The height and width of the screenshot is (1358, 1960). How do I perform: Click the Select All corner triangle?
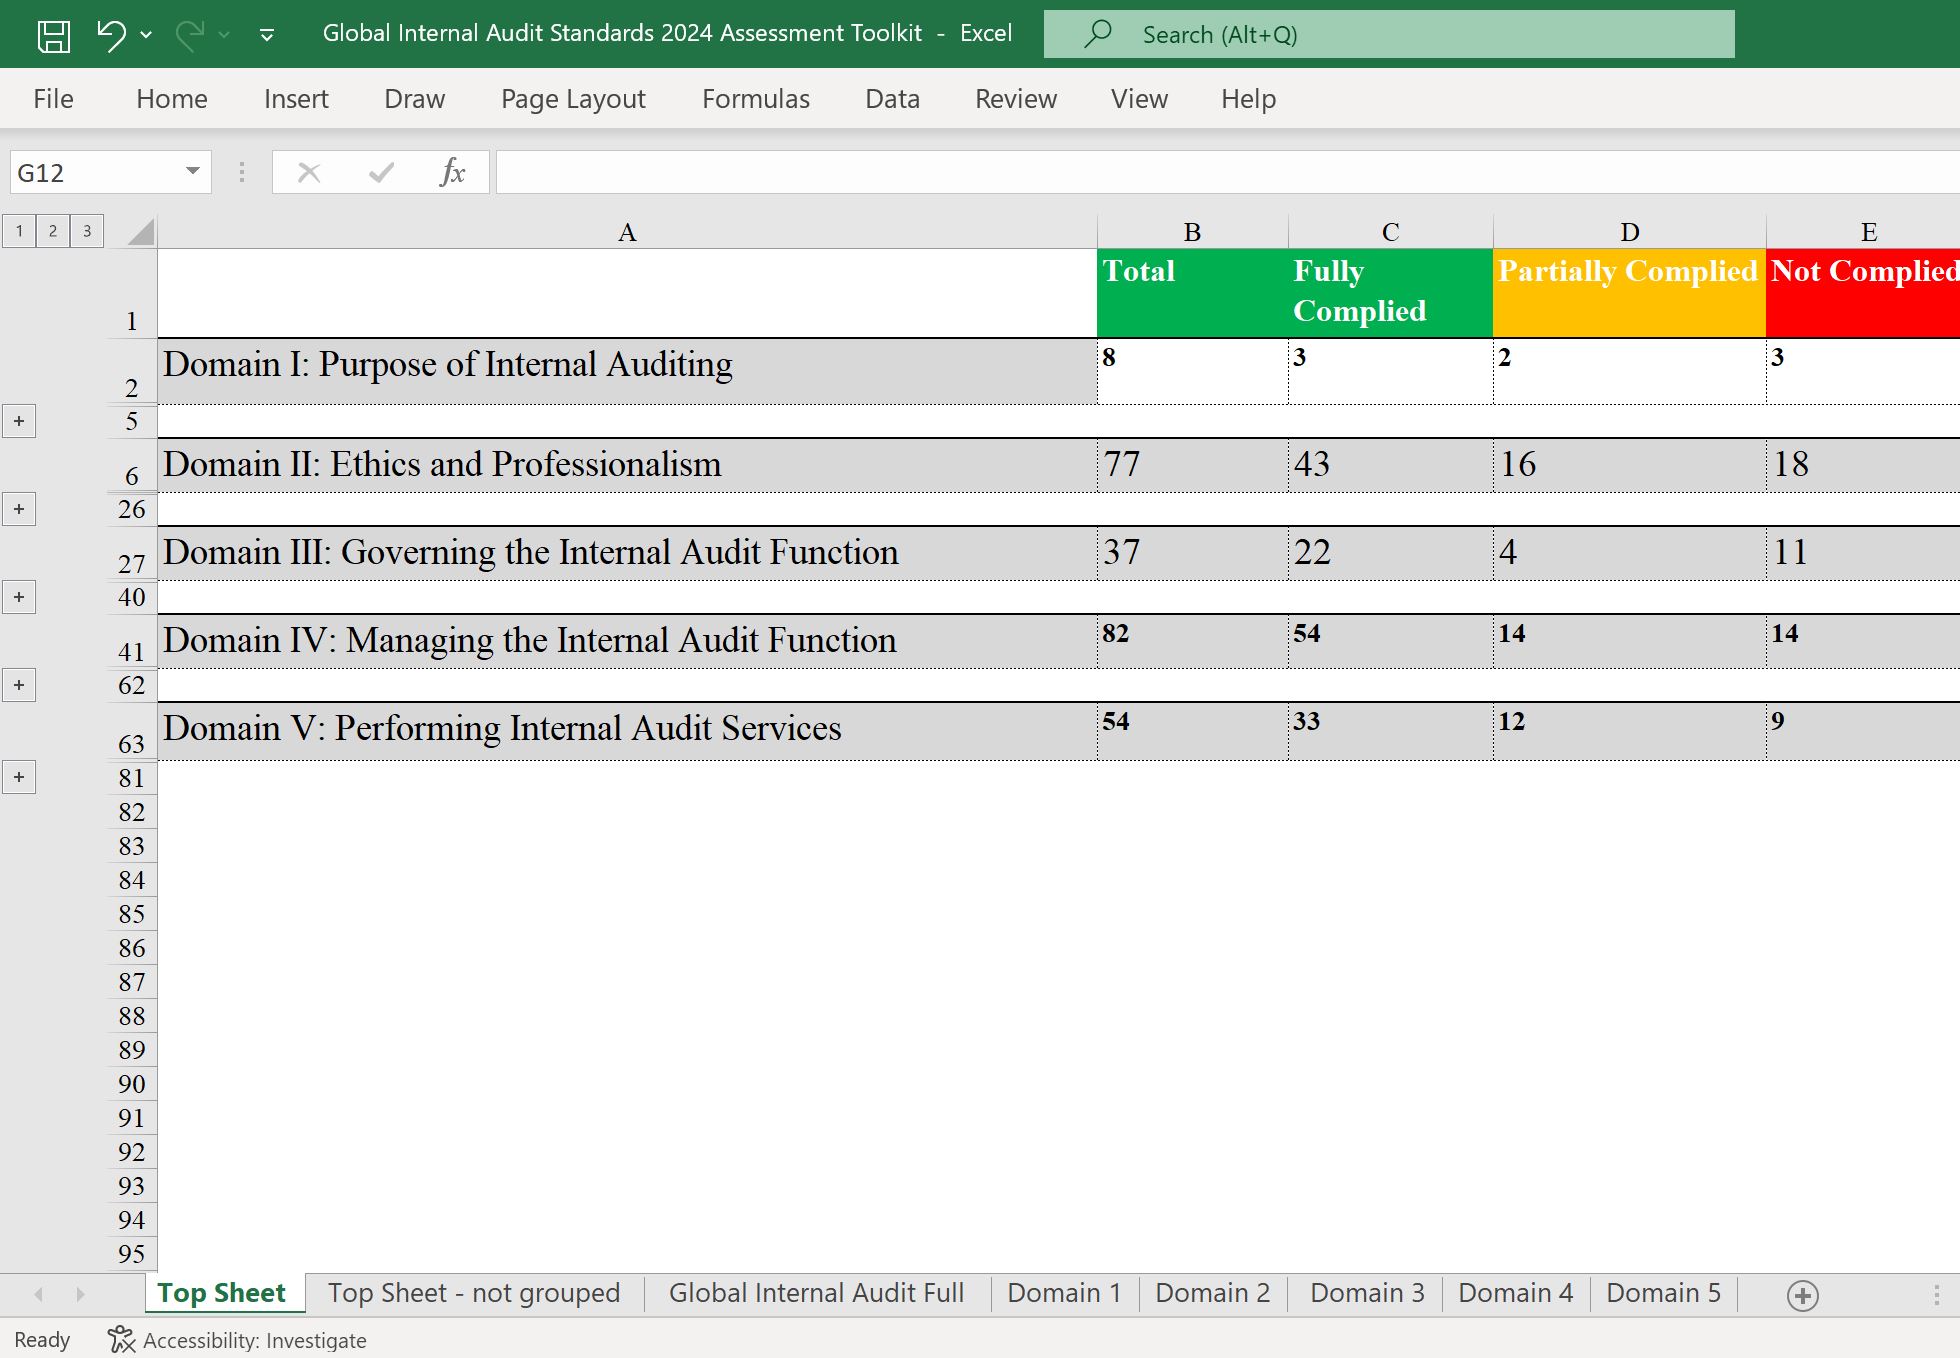[142, 233]
